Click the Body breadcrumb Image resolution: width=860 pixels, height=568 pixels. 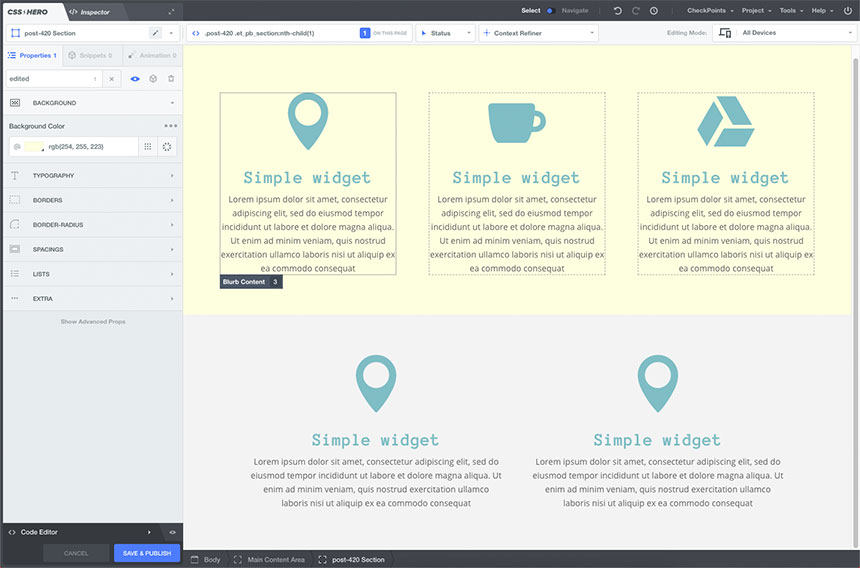206,559
